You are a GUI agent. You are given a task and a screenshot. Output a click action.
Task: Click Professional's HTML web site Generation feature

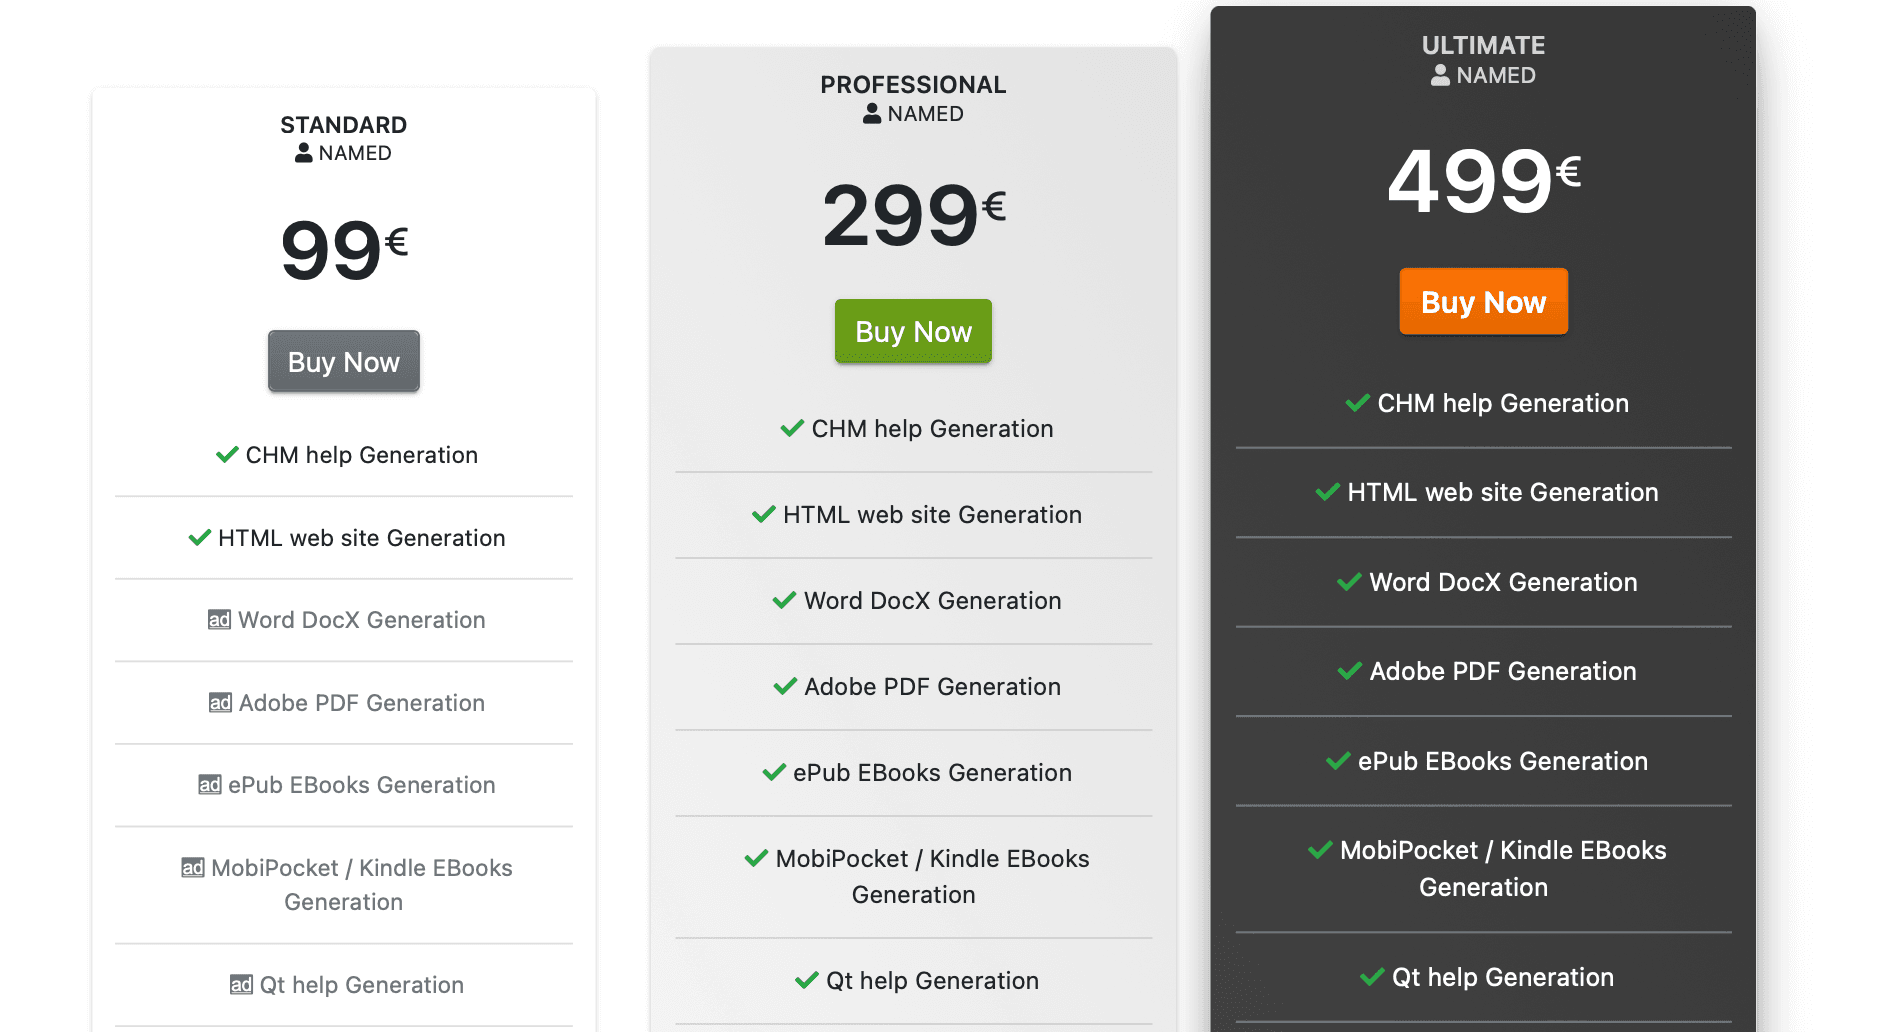[x=931, y=515]
